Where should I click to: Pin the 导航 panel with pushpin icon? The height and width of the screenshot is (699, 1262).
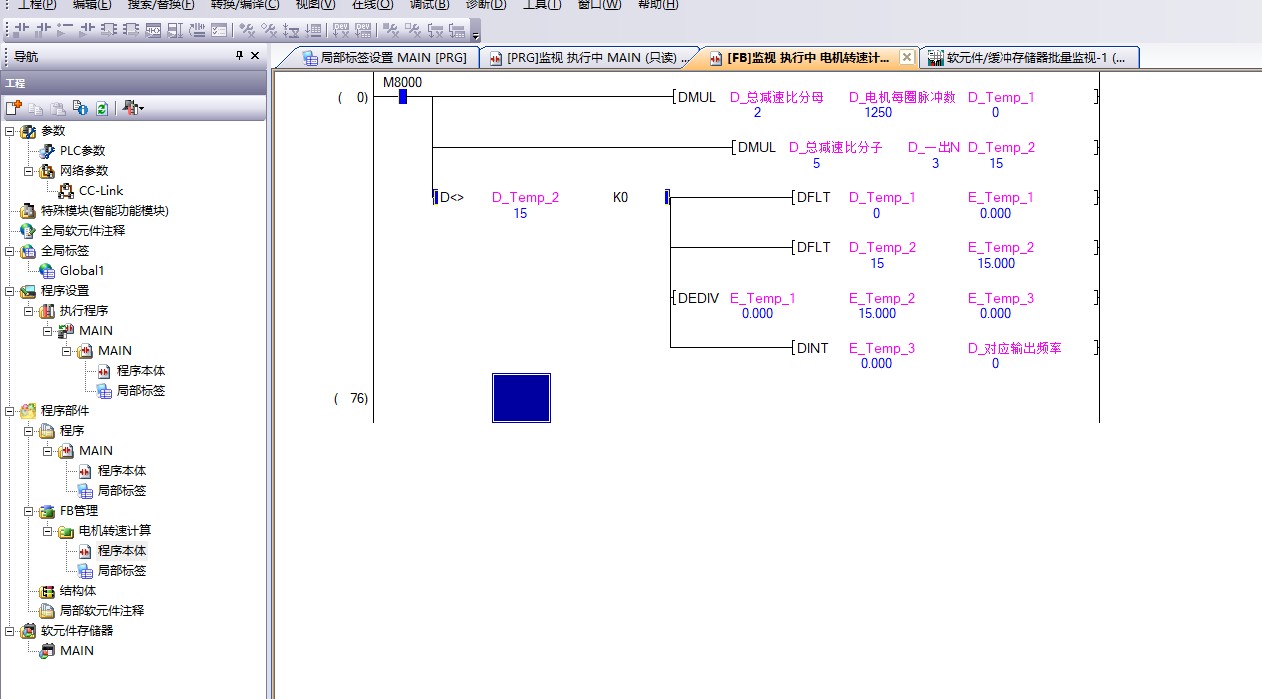pos(239,56)
